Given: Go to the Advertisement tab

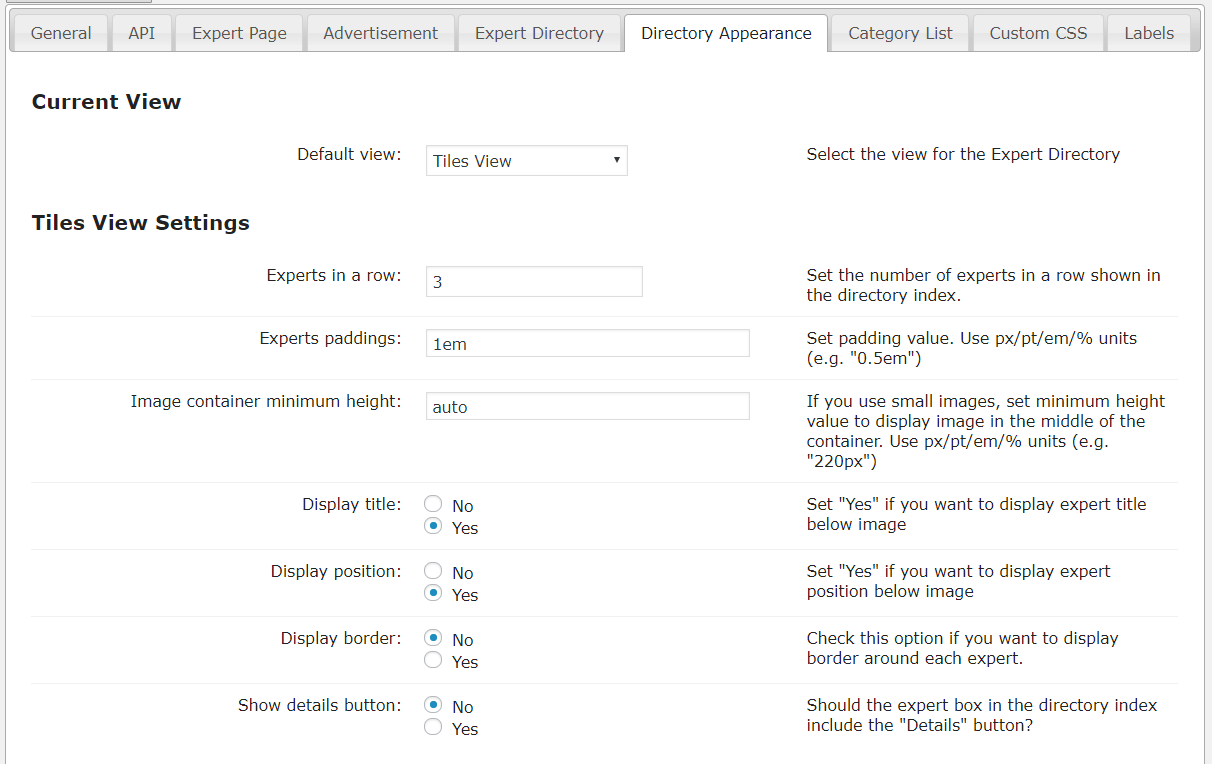Looking at the screenshot, I should (x=380, y=33).
